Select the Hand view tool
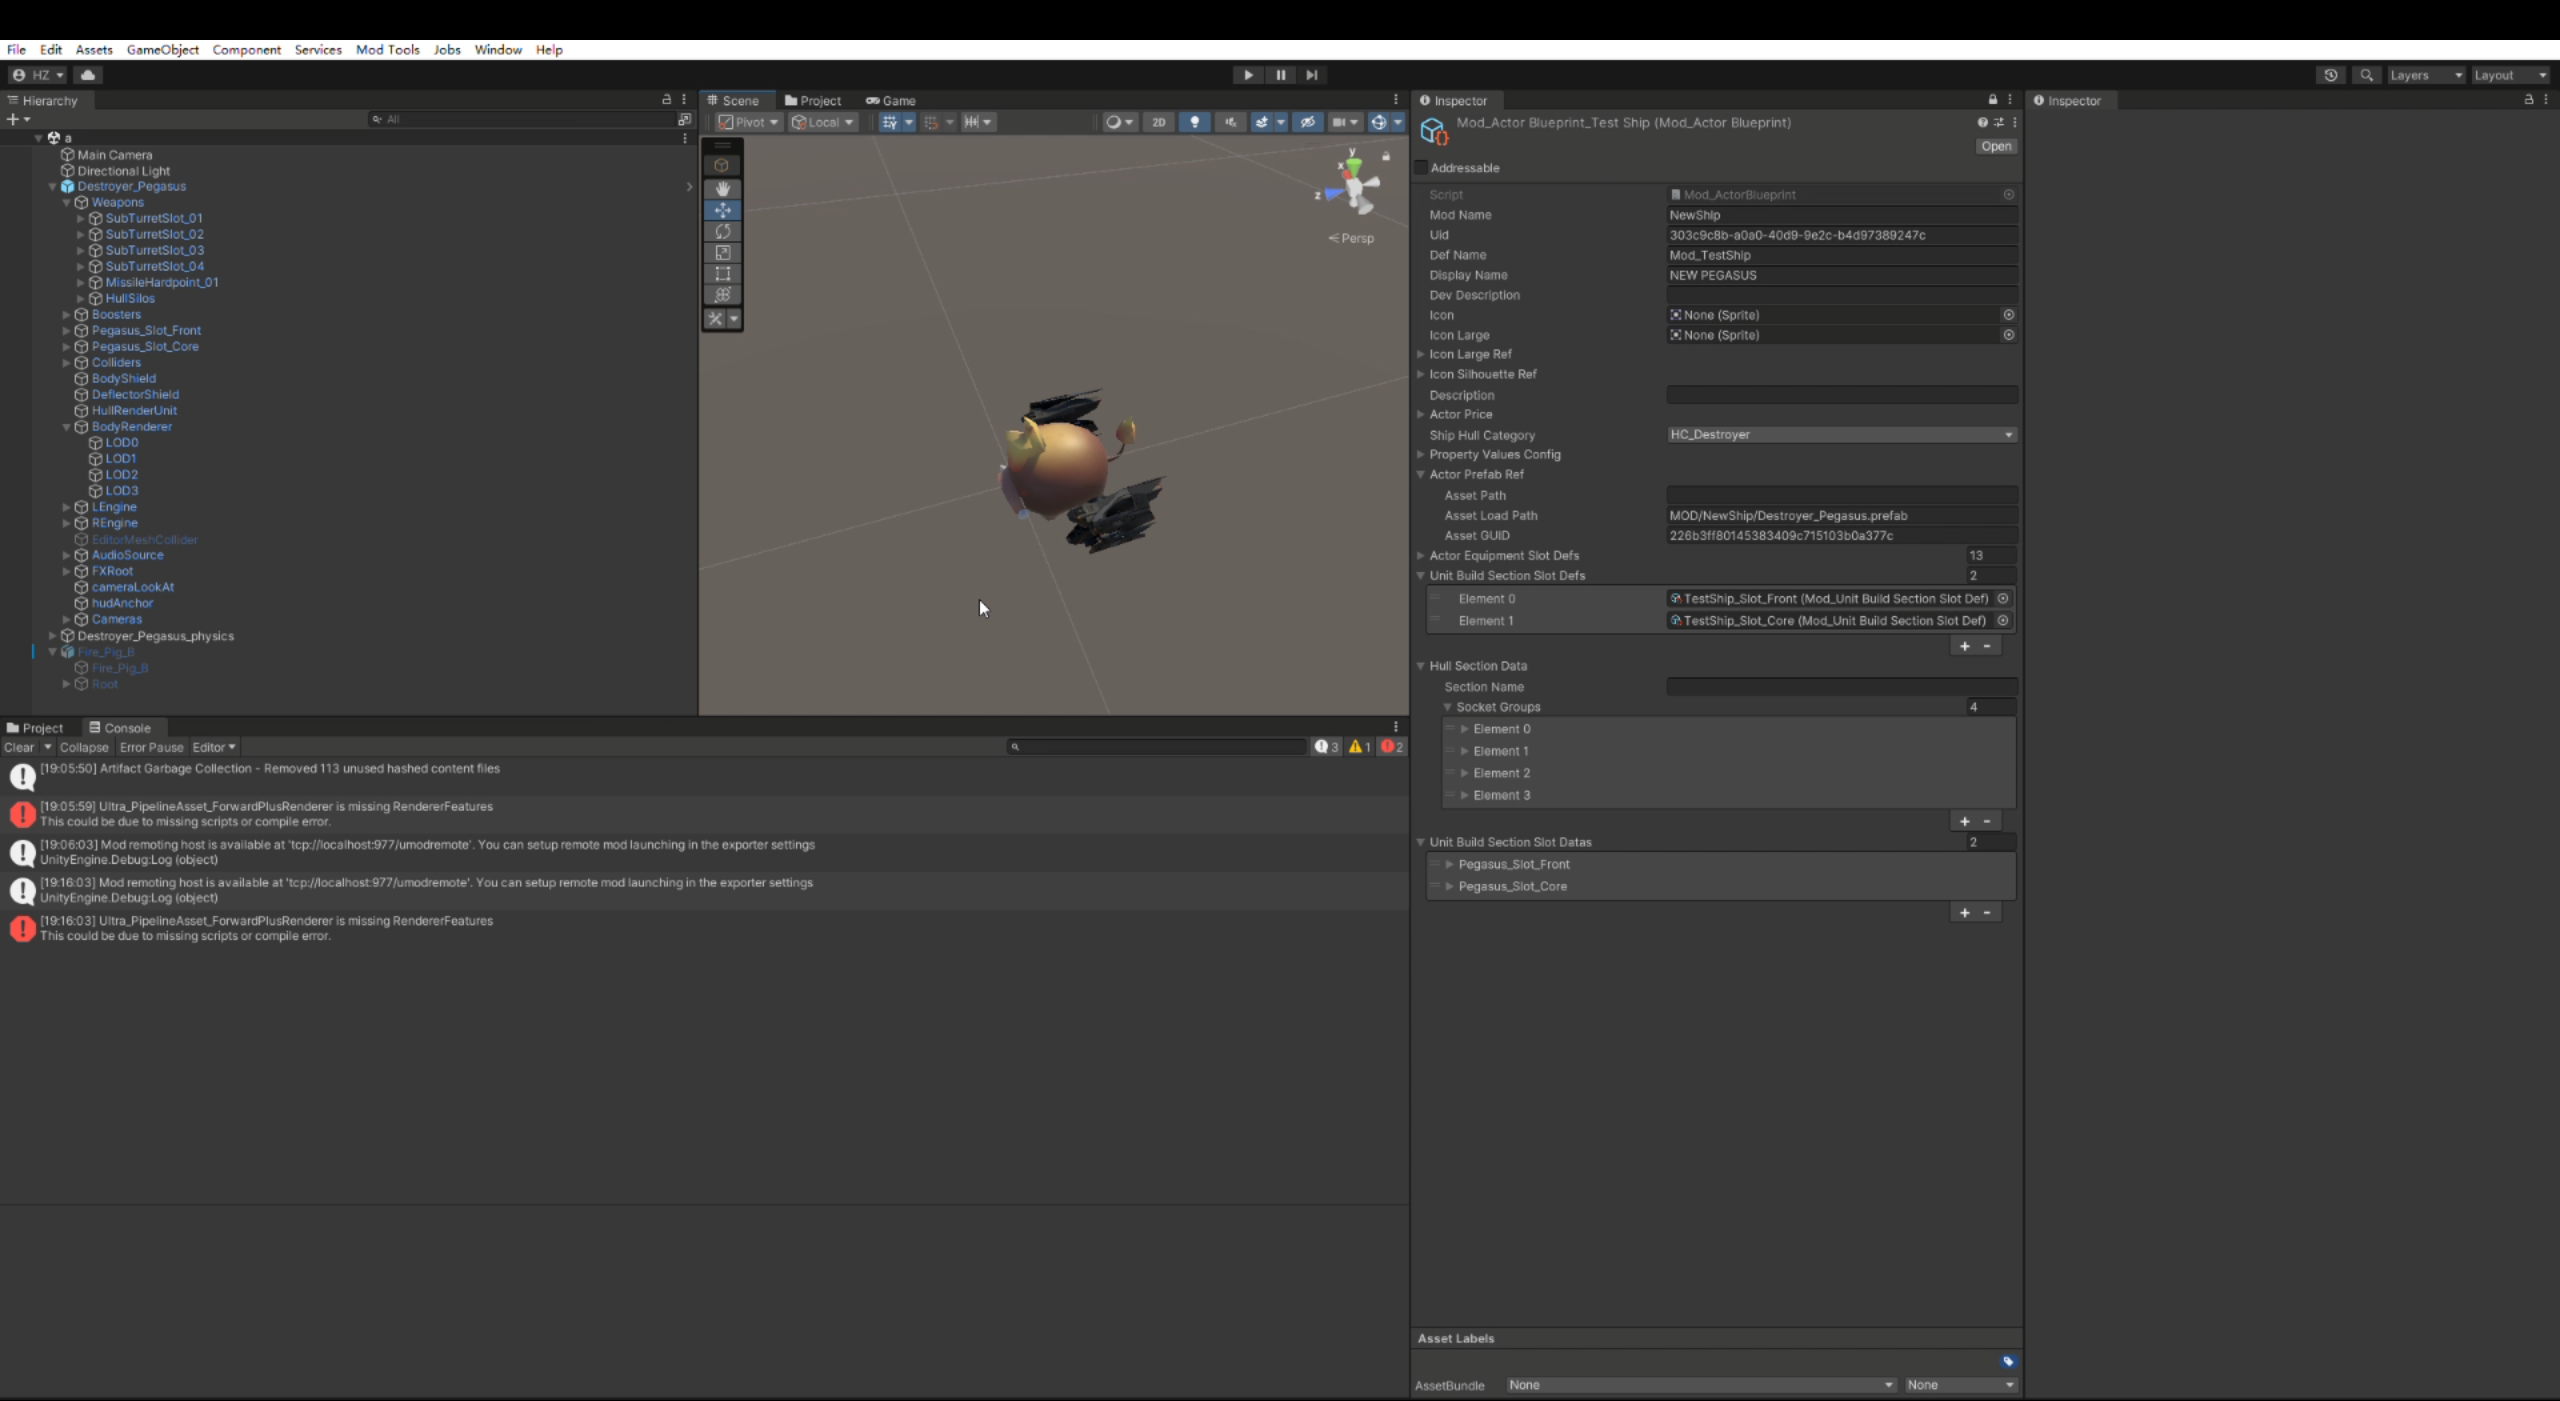Screen dimensions: 2560x1401 (x=722, y=188)
